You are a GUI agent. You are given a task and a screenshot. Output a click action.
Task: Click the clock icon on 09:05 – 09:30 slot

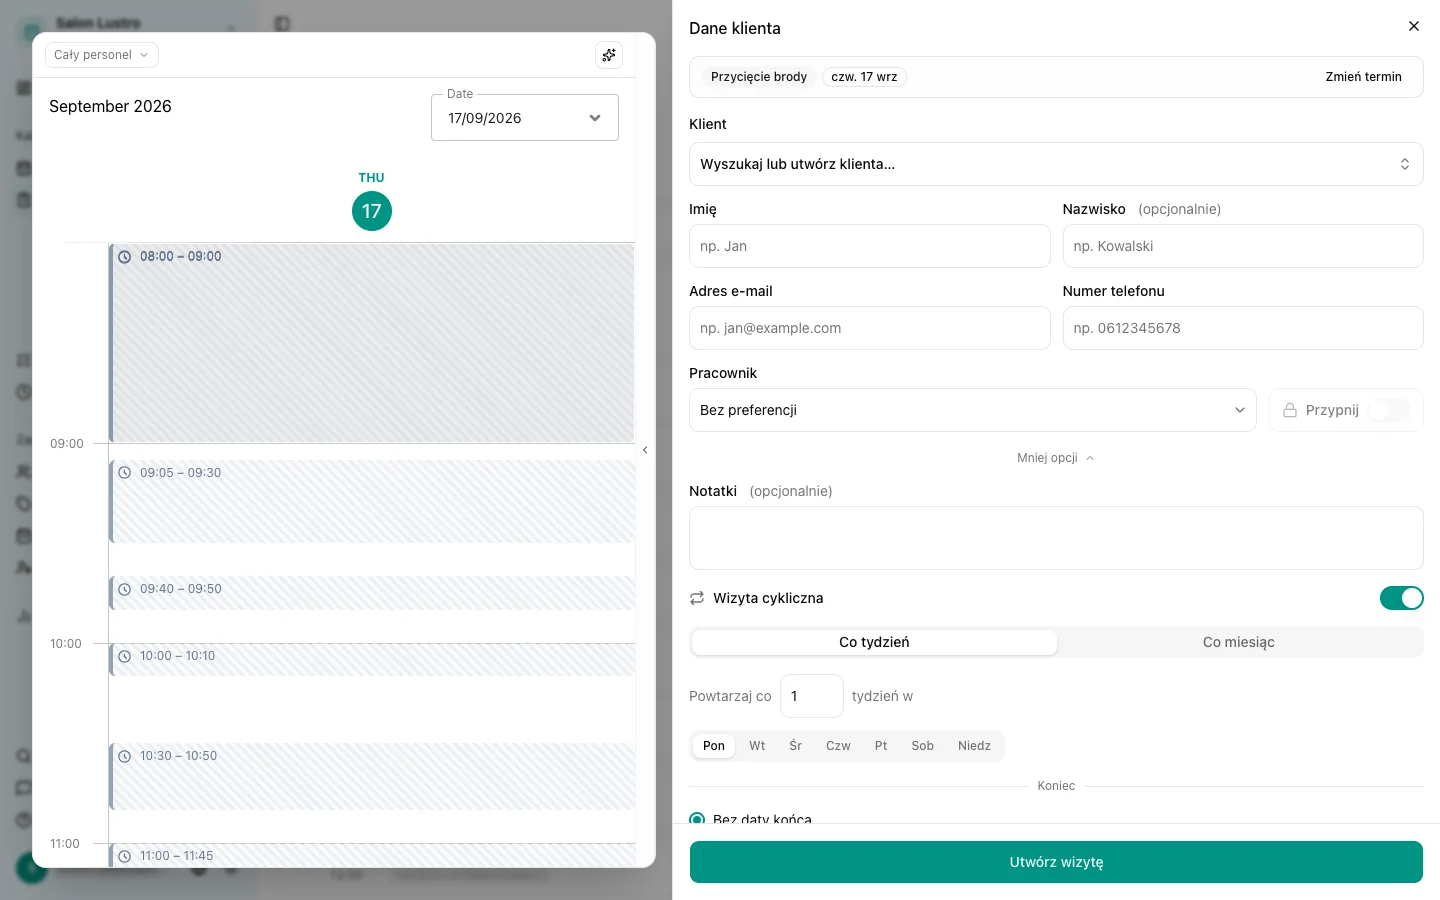click(x=125, y=473)
